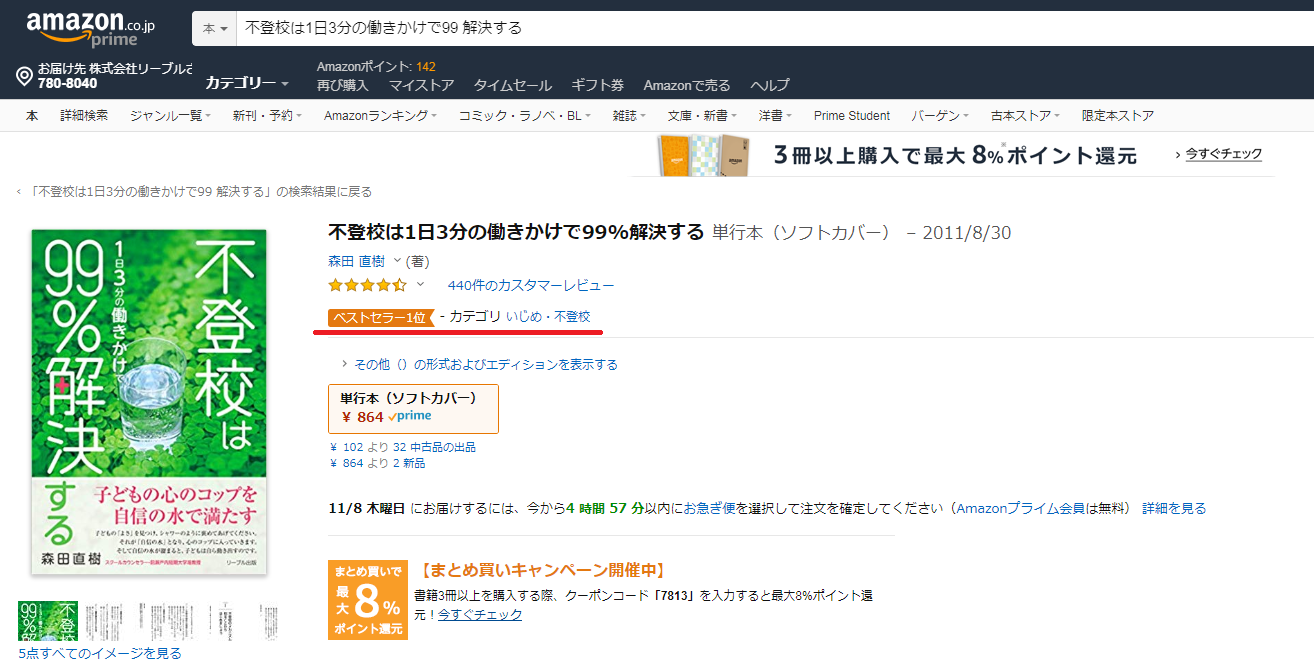
Task: Click 今すぐチェック in the campaign text
Action: [479, 614]
